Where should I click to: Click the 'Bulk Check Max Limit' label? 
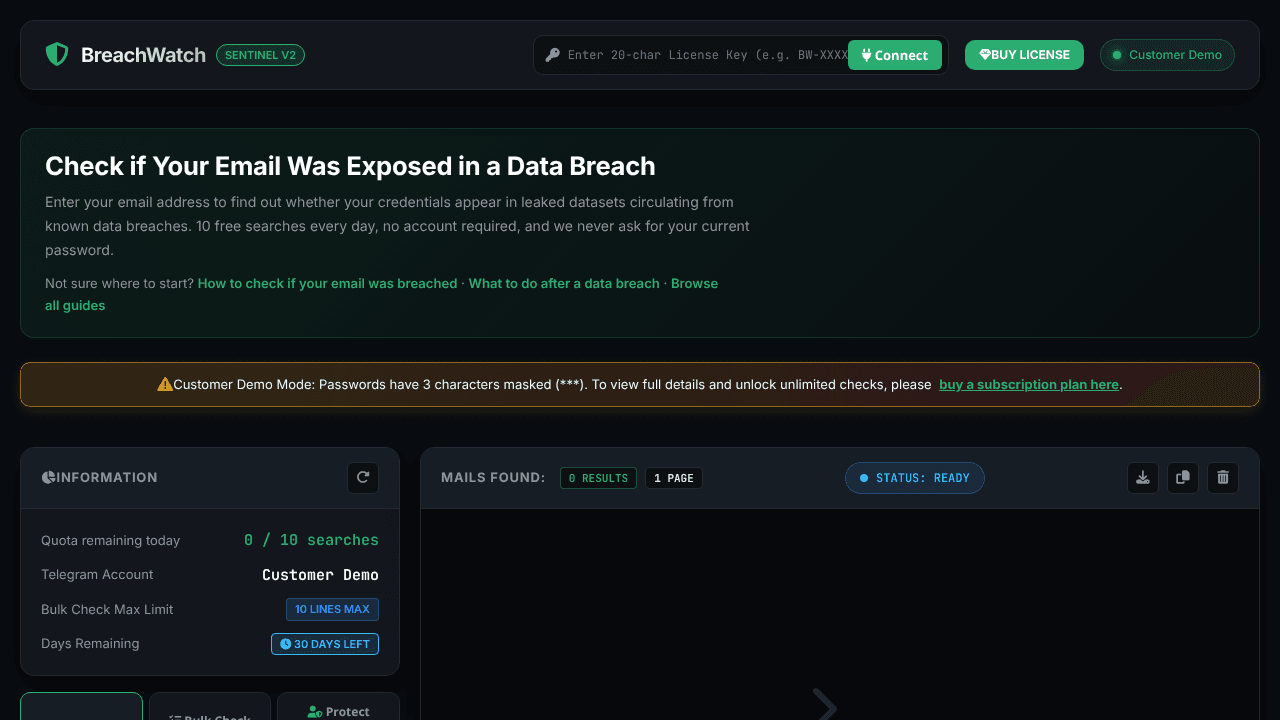pyautogui.click(x=107, y=609)
